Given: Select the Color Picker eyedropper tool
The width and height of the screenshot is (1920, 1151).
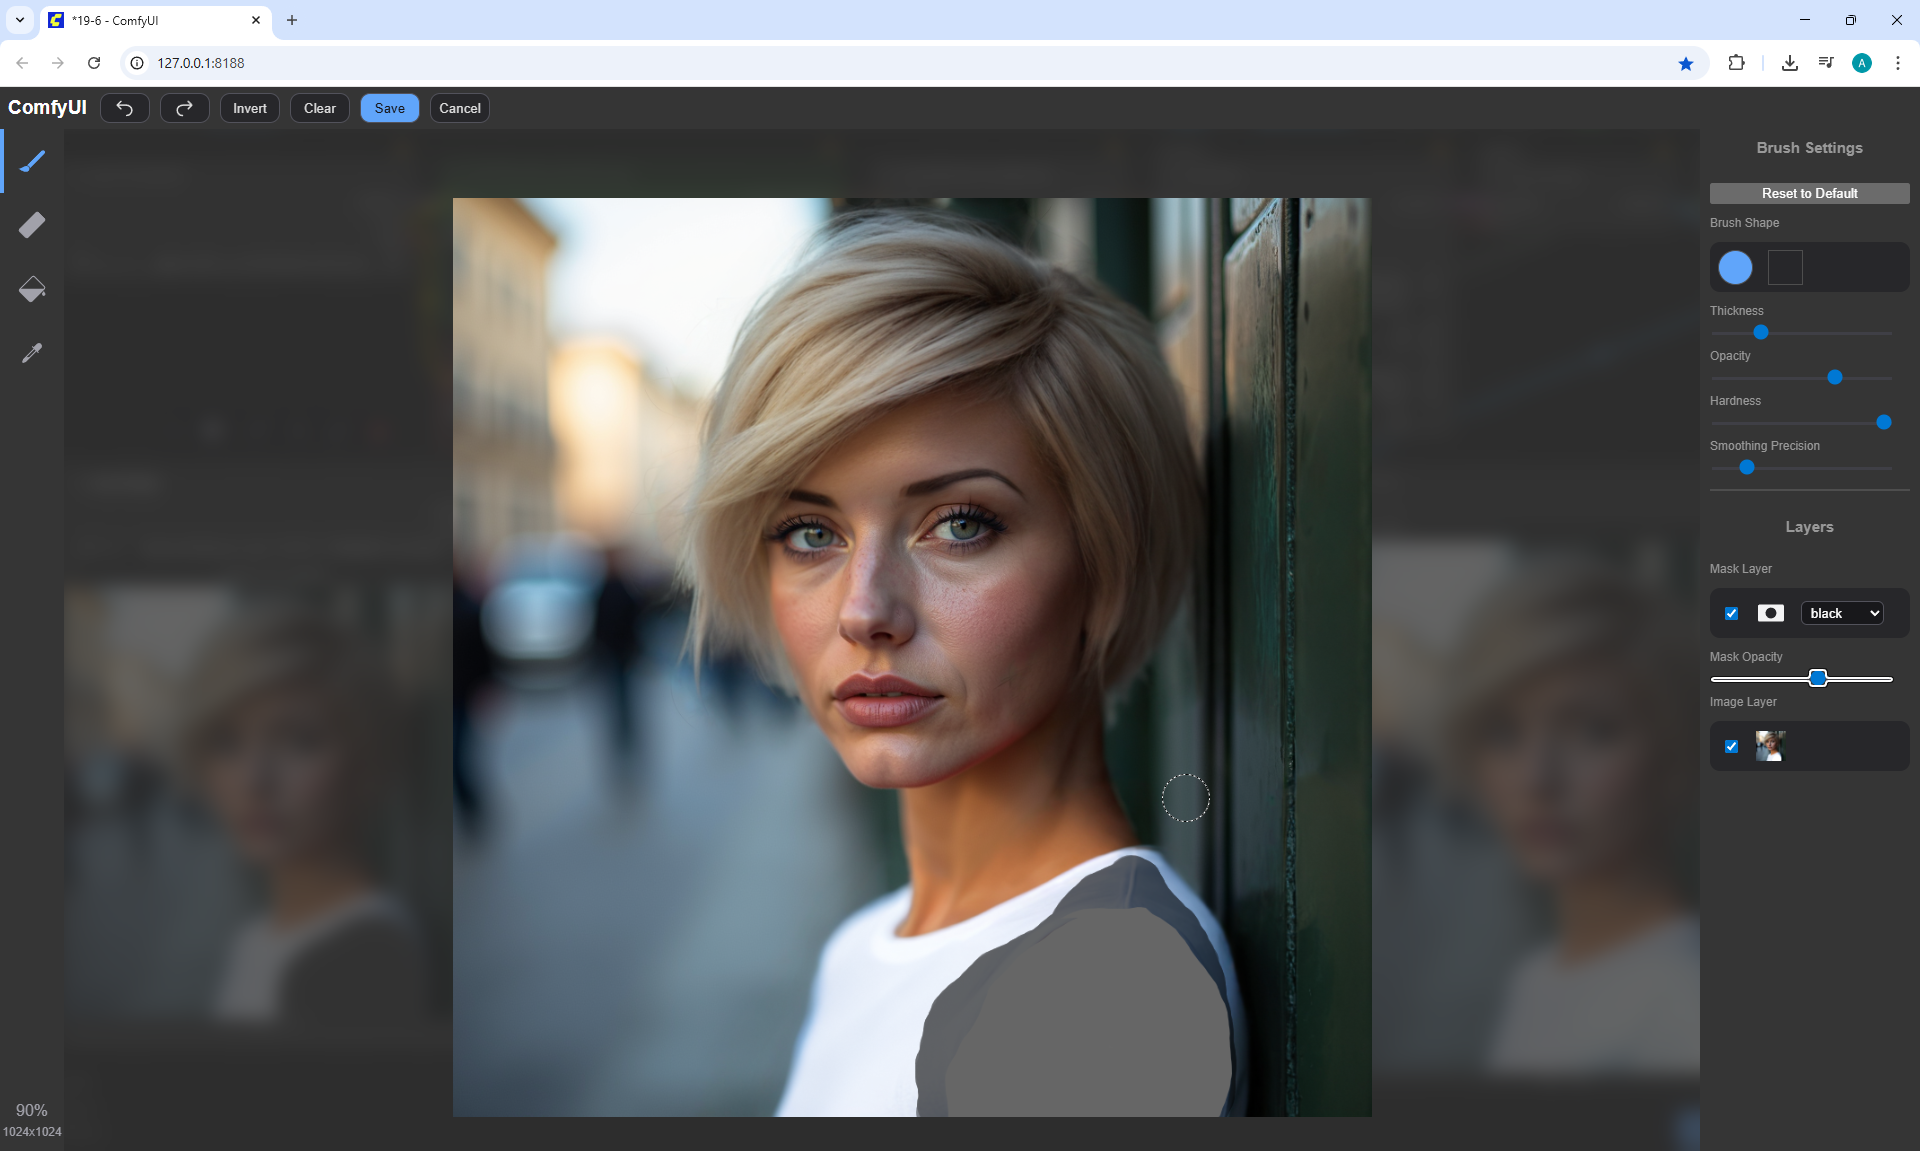Looking at the screenshot, I should [32, 353].
